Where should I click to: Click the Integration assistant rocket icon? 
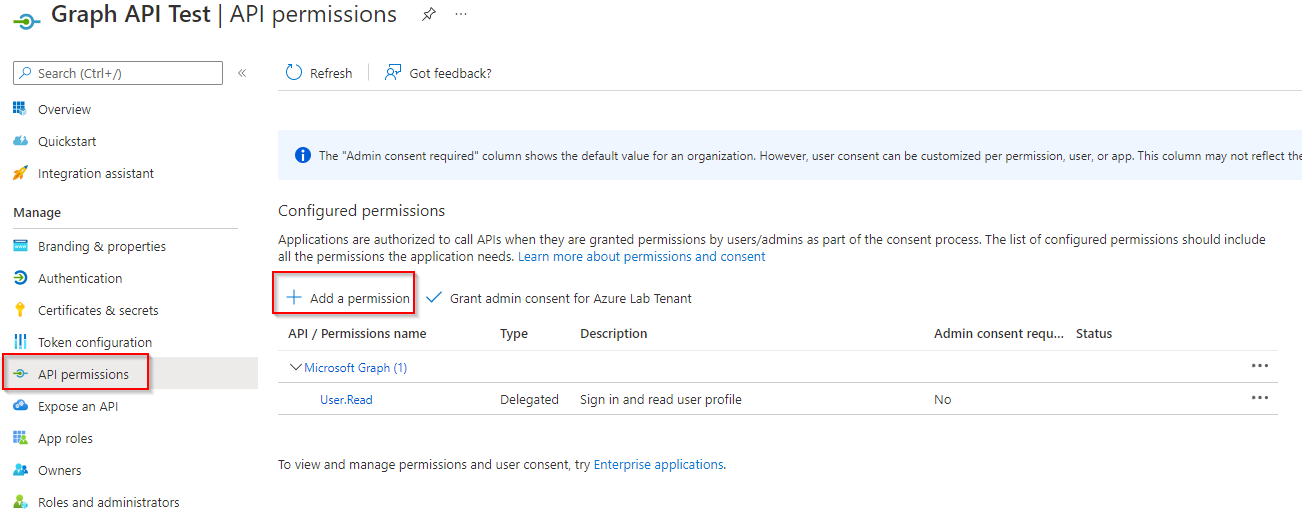20,173
